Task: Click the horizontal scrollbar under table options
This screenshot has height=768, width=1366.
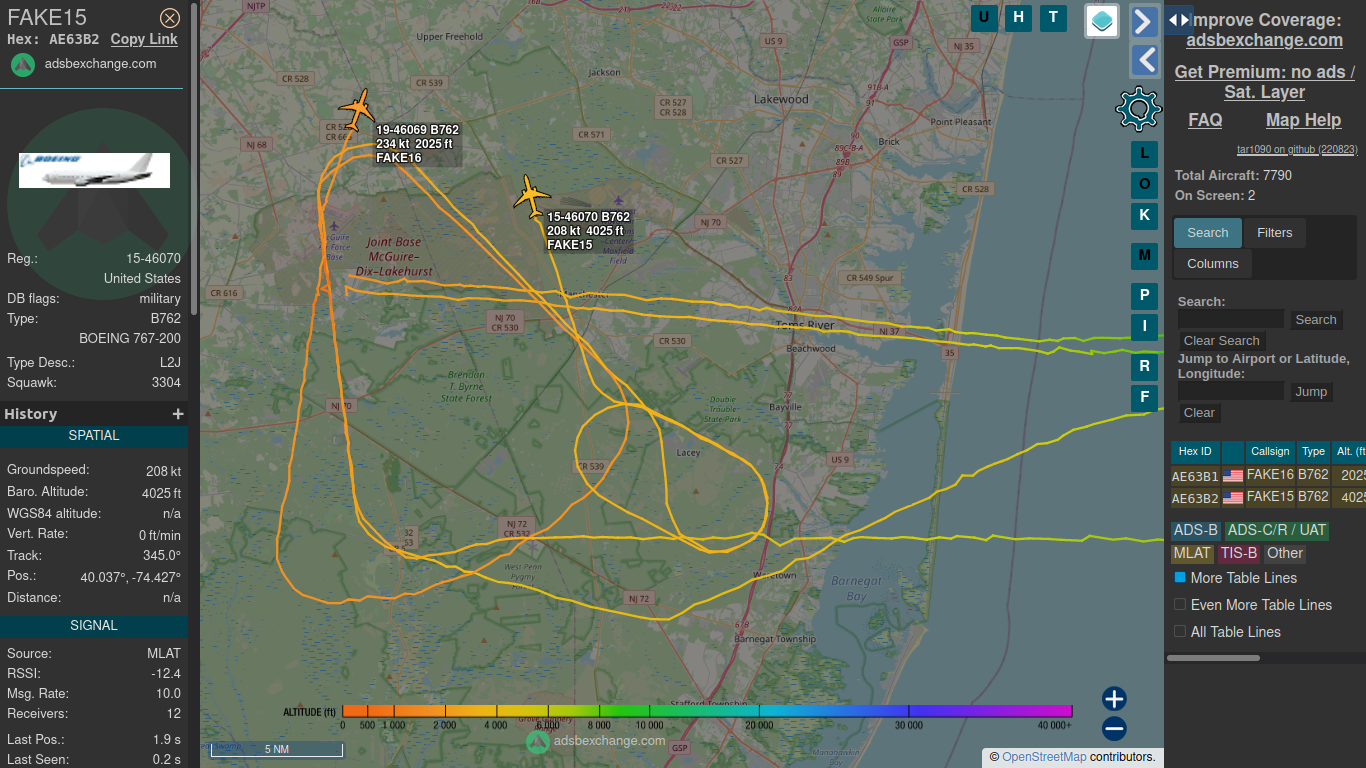Action: (1213, 658)
